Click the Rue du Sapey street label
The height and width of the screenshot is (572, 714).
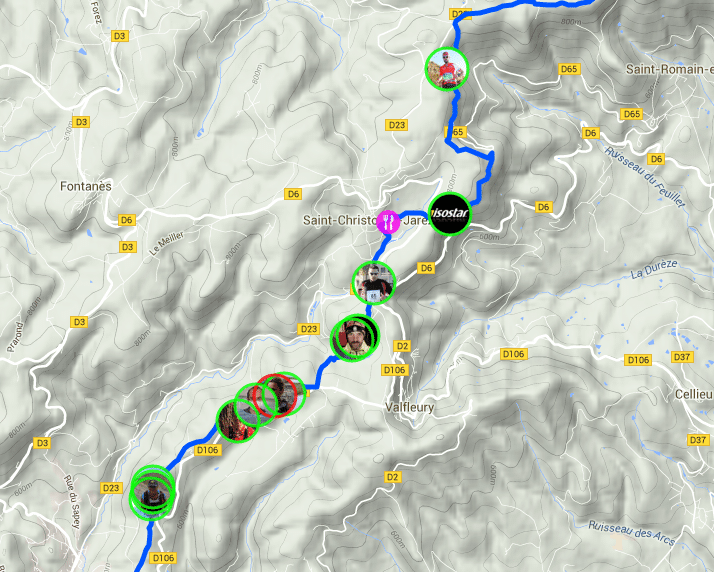tap(72, 501)
